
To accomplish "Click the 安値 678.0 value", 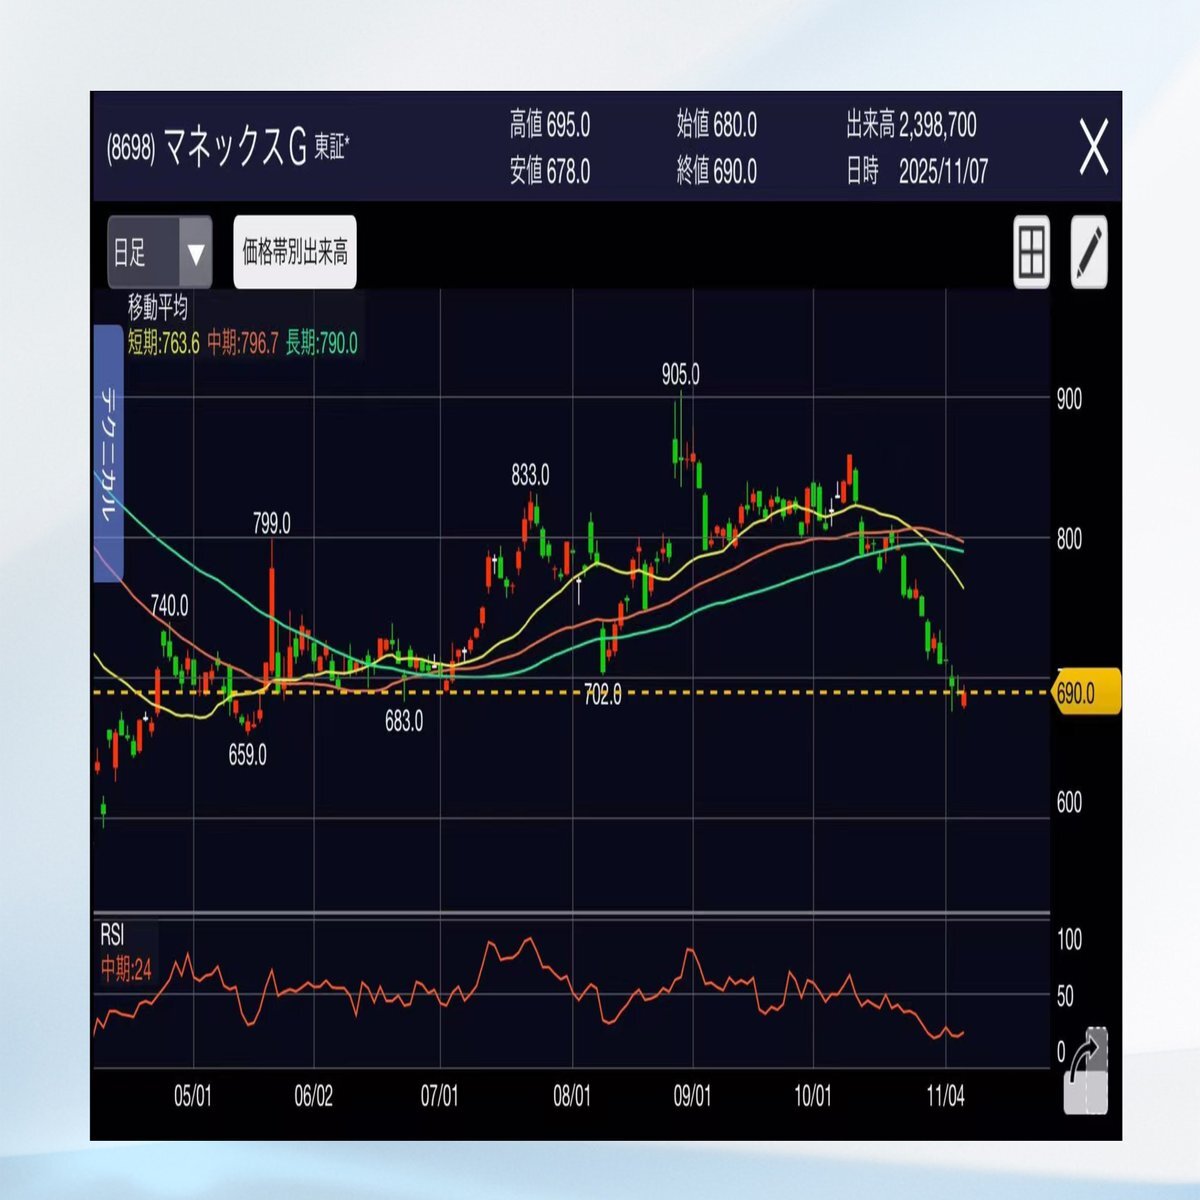I will (x=550, y=171).
